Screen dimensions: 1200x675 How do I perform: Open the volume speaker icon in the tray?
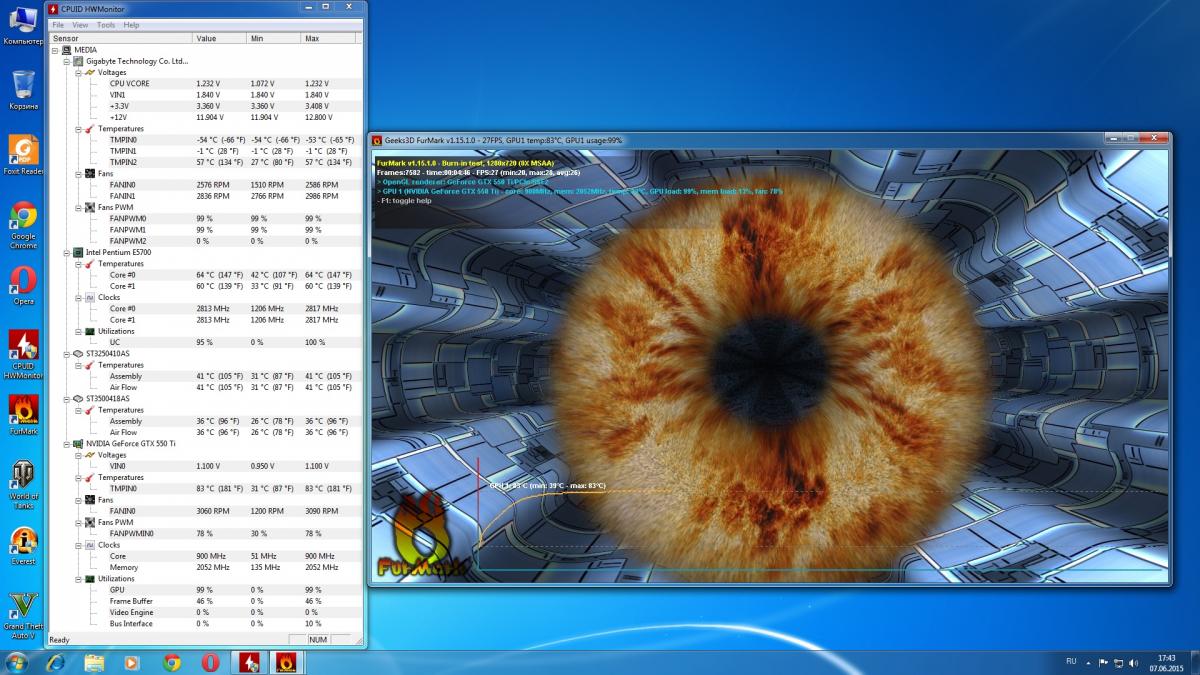pyautogui.click(x=1133, y=663)
